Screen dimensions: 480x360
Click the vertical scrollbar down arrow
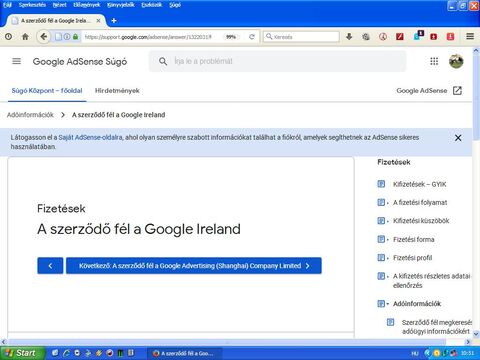coord(476,334)
